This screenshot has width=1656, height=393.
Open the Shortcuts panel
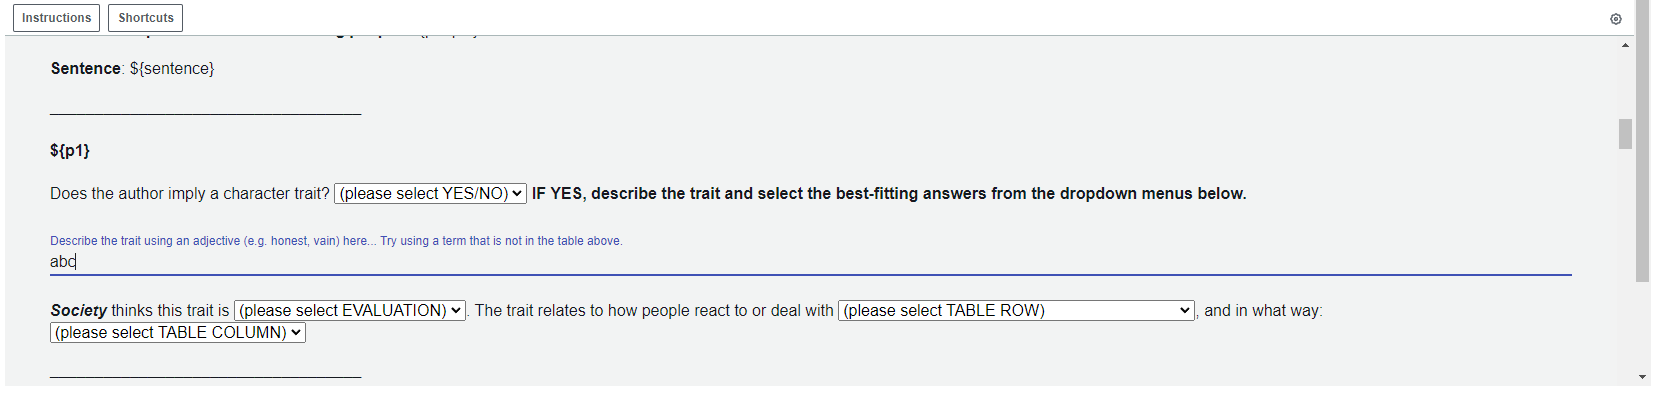(x=146, y=18)
